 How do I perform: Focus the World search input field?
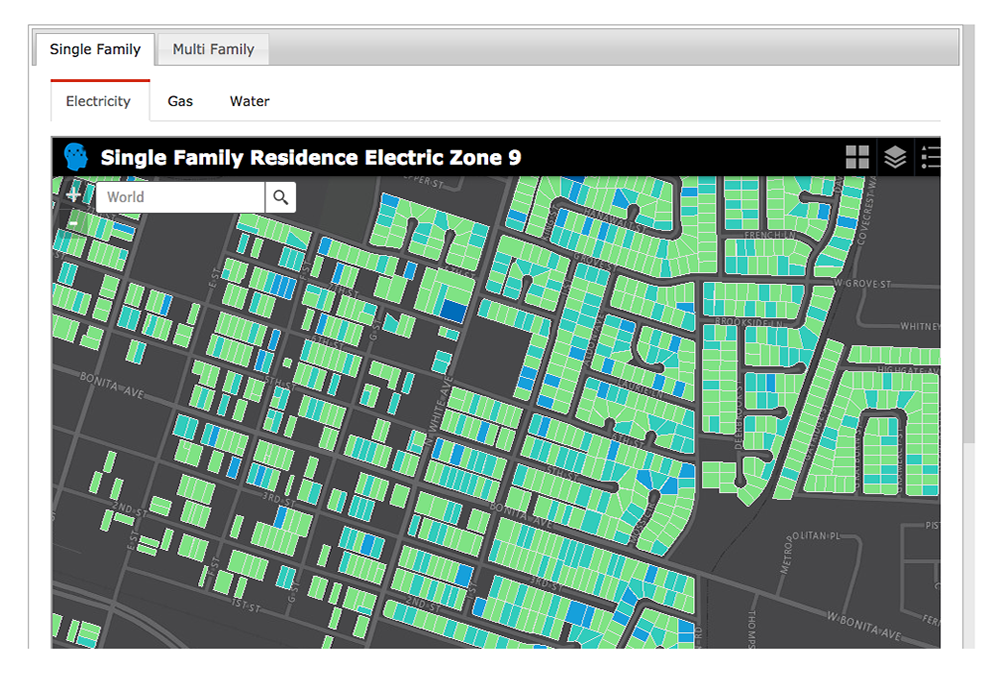point(180,197)
